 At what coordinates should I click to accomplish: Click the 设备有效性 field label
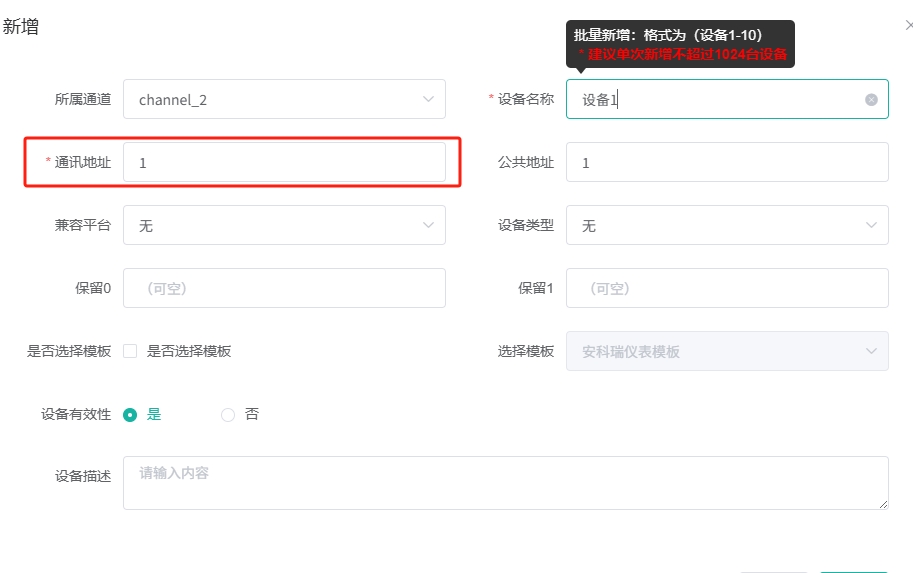(76, 414)
